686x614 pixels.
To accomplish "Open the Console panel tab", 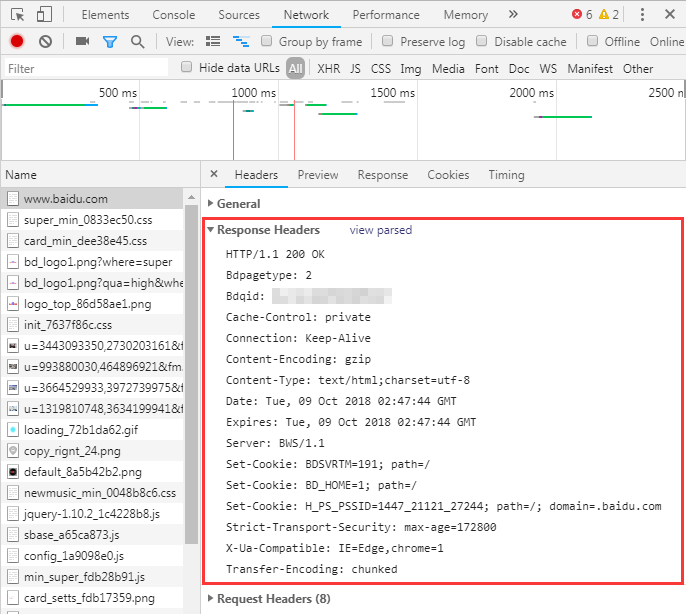I will (174, 15).
